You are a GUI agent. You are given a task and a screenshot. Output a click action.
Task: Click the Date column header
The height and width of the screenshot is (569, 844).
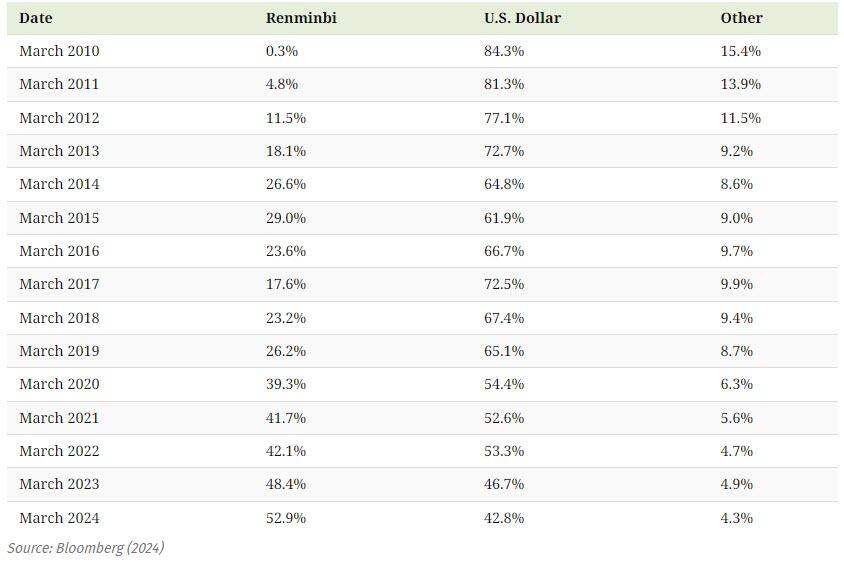pyautogui.click(x=36, y=18)
